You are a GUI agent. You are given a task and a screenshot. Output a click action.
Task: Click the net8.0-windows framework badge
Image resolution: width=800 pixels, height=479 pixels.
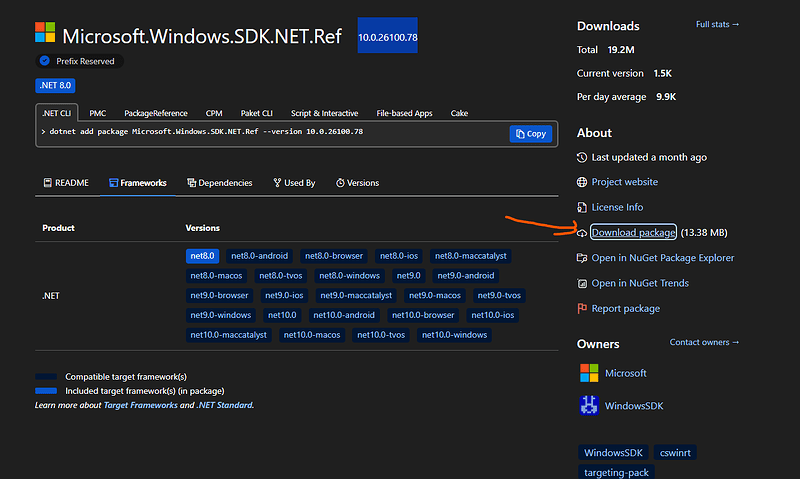point(349,275)
